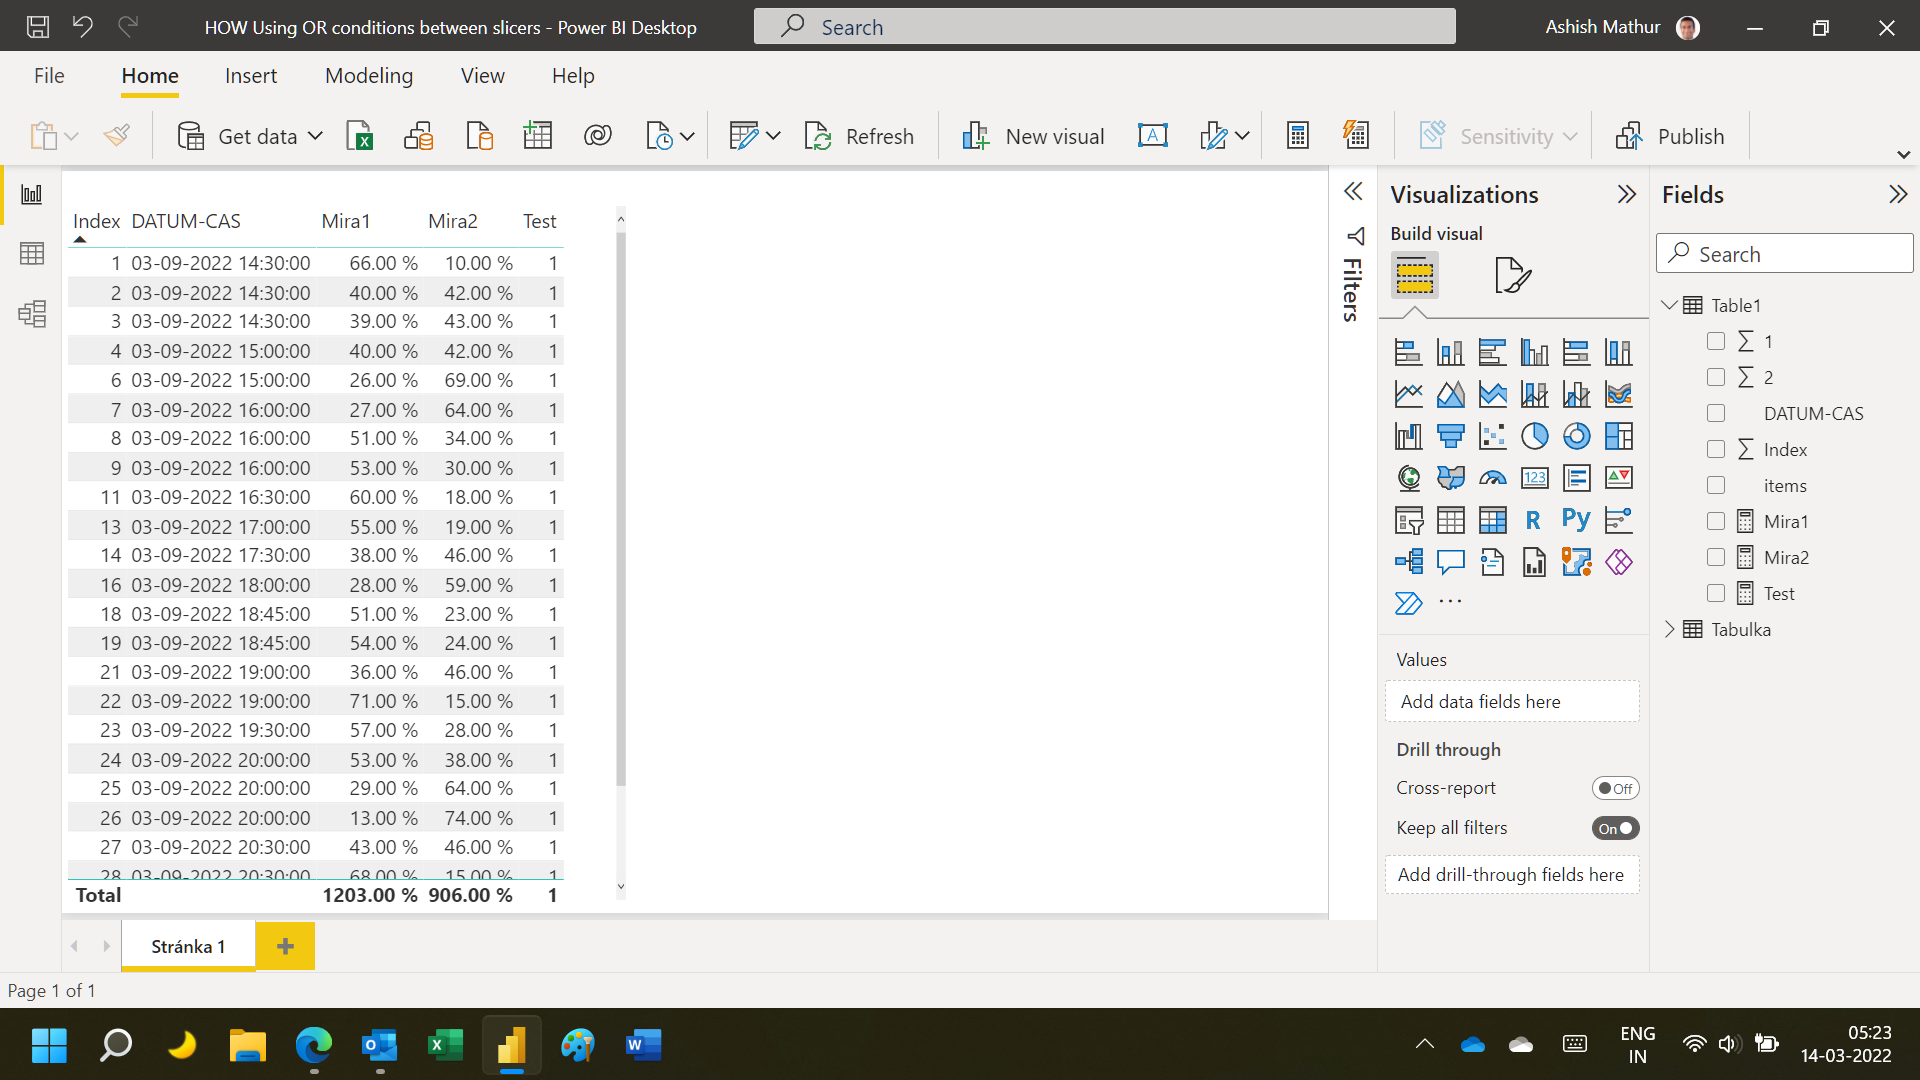1920x1080 pixels.
Task: Switch to the Modeling ribbon tab
Action: click(x=369, y=76)
